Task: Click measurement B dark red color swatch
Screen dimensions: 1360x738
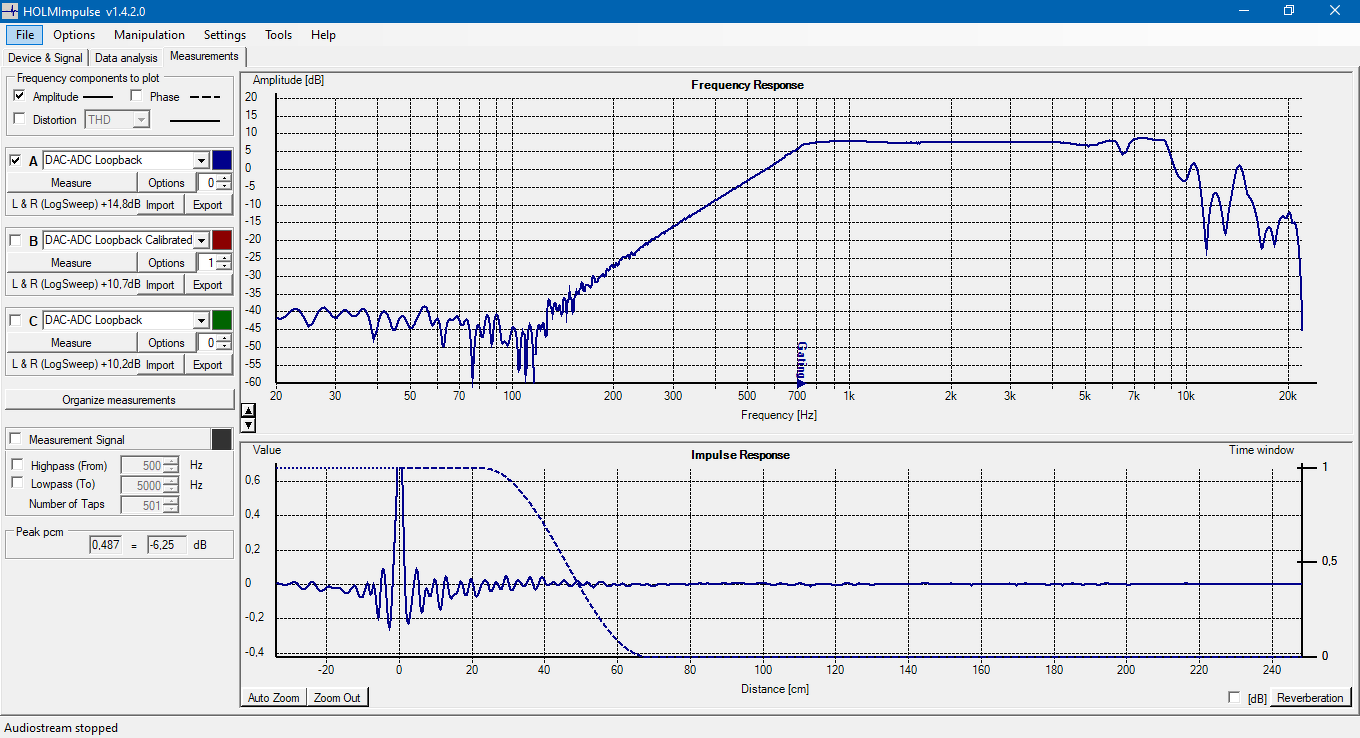Action: (222, 240)
